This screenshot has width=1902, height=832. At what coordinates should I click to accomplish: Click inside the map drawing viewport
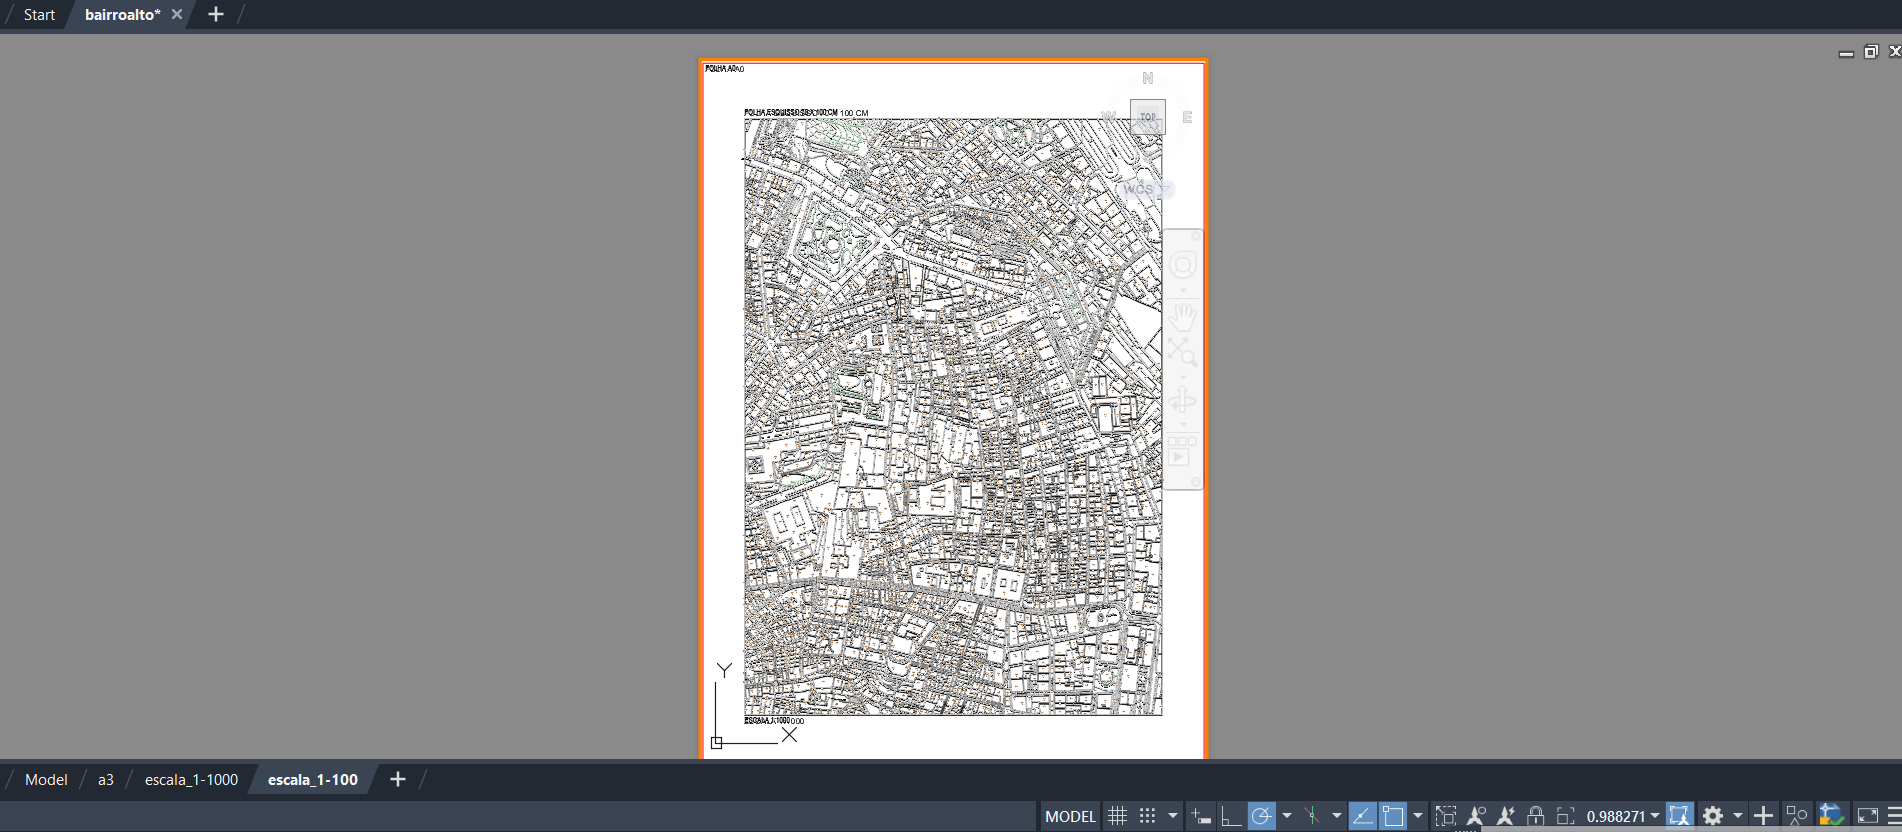[x=953, y=416]
